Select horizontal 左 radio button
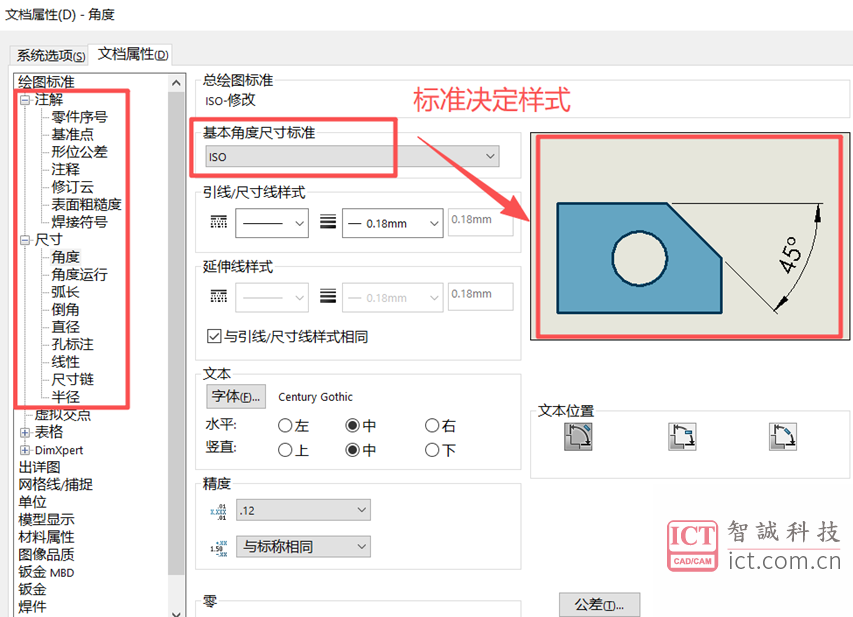 coord(285,426)
